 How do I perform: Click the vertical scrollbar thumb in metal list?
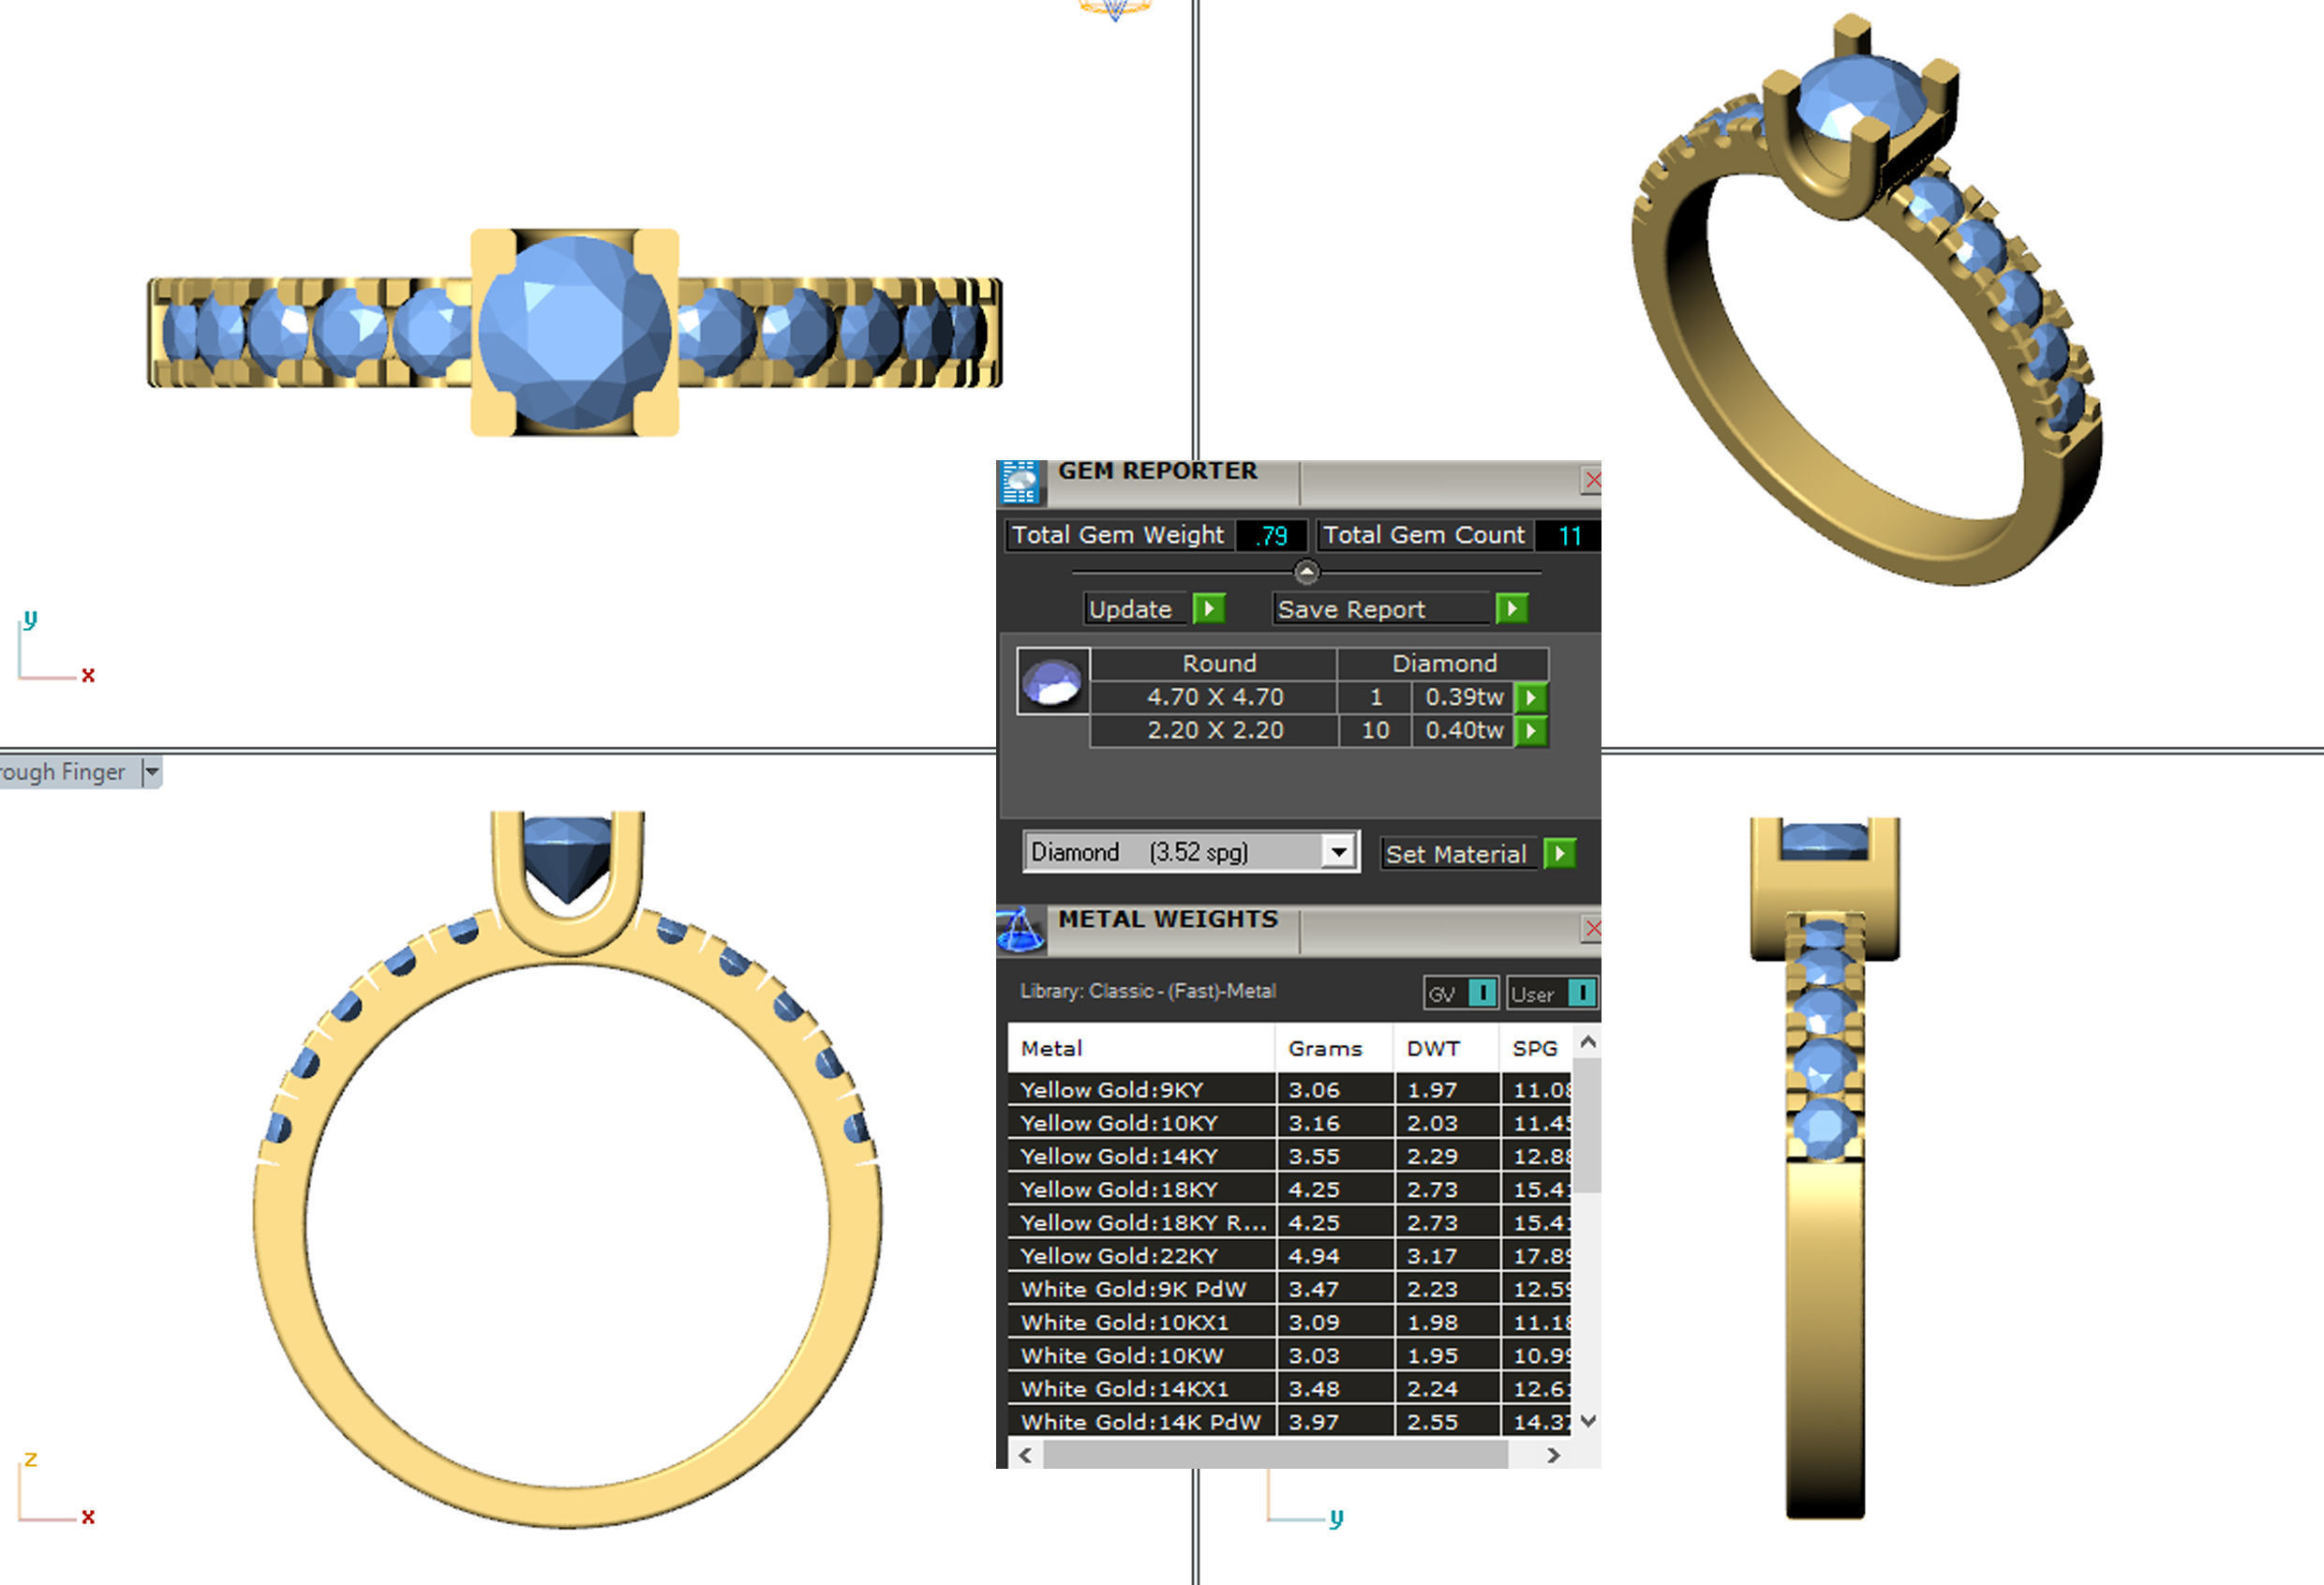tap(1587, 1126)
